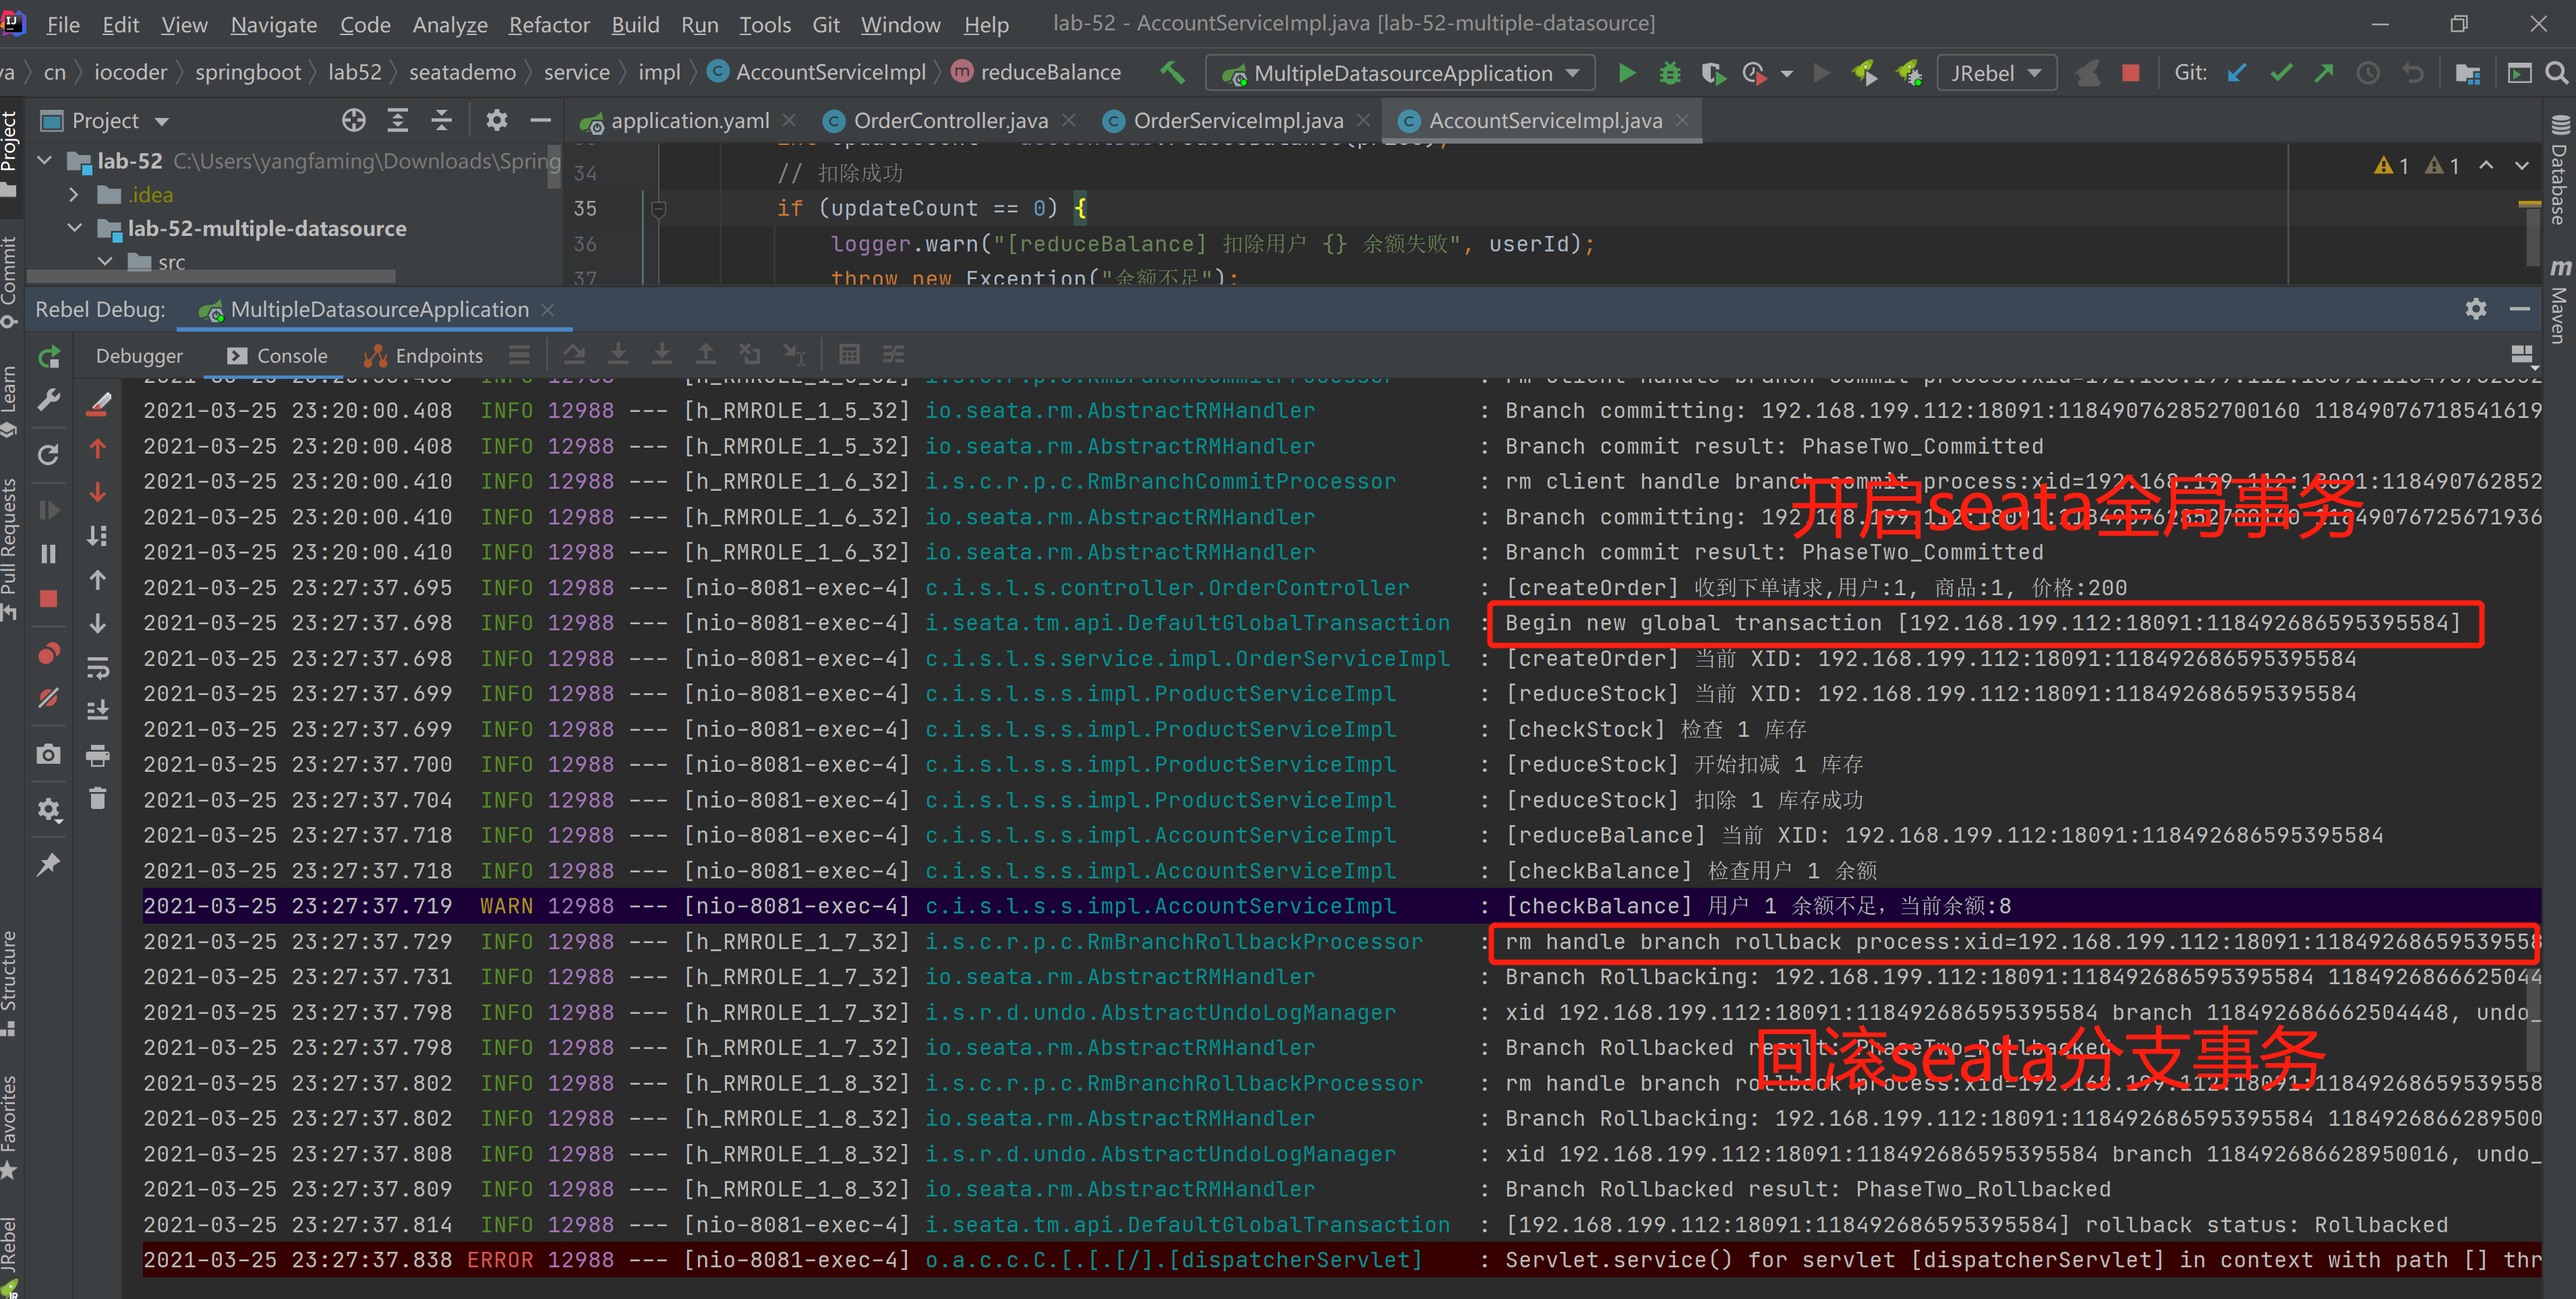Toggle soft-wrap in console sidebar
This screenshot has height=1299, width=2576.
tap(97, 667)
